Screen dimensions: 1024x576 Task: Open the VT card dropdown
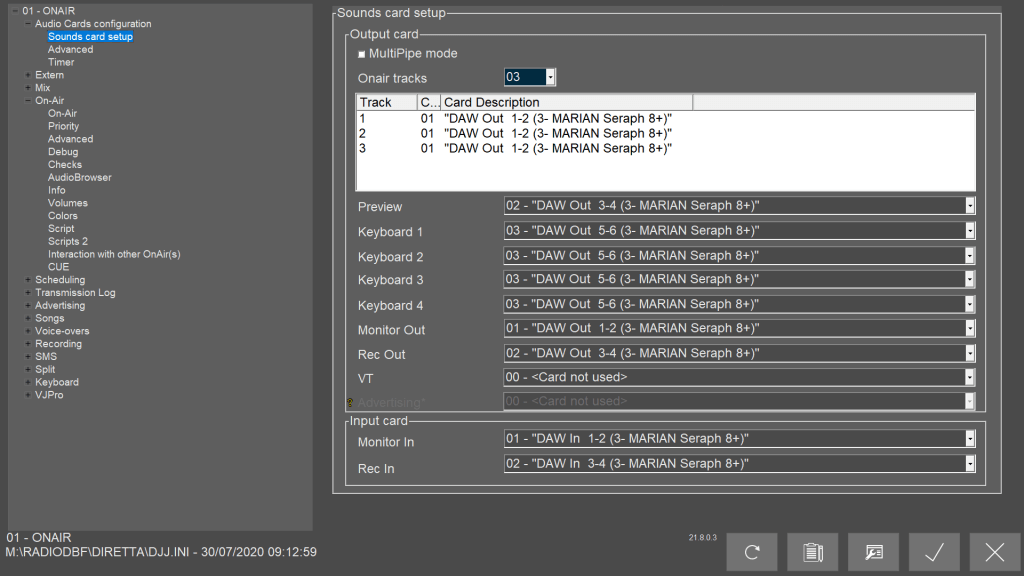[969, 378]
